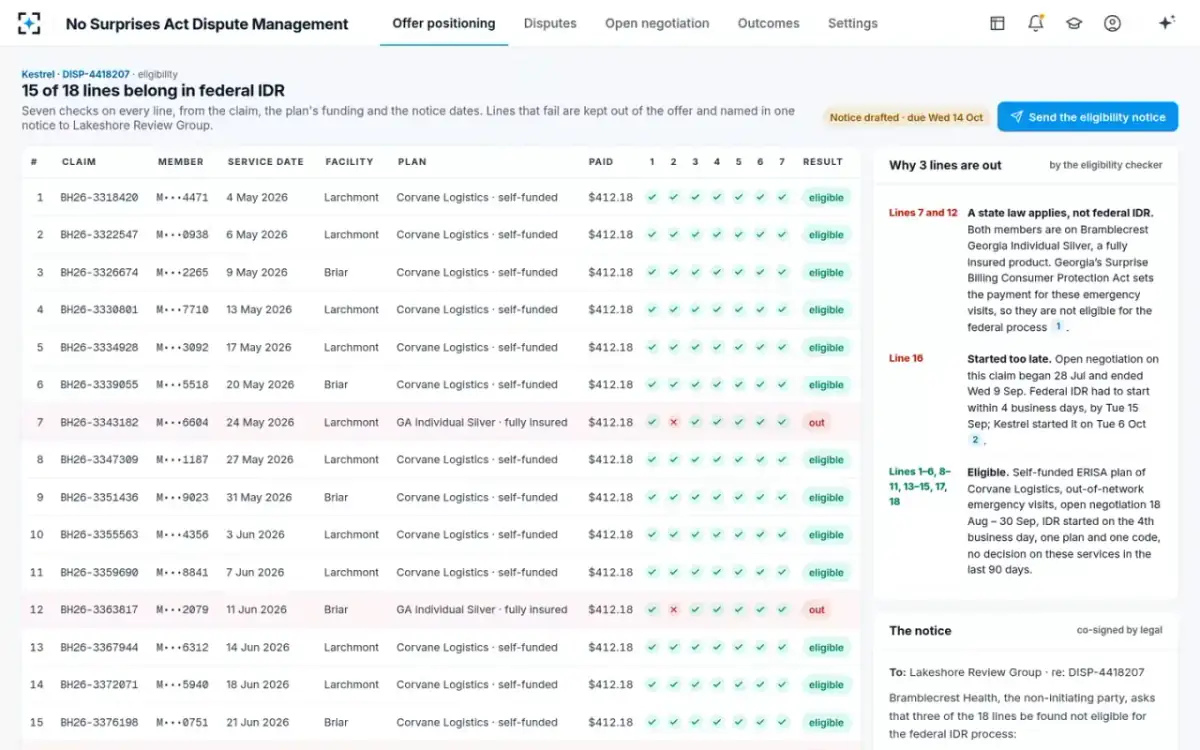Select claim ID BH26-3347309
The height and width of the screenshot is (750, 1200).
point(99,460)
